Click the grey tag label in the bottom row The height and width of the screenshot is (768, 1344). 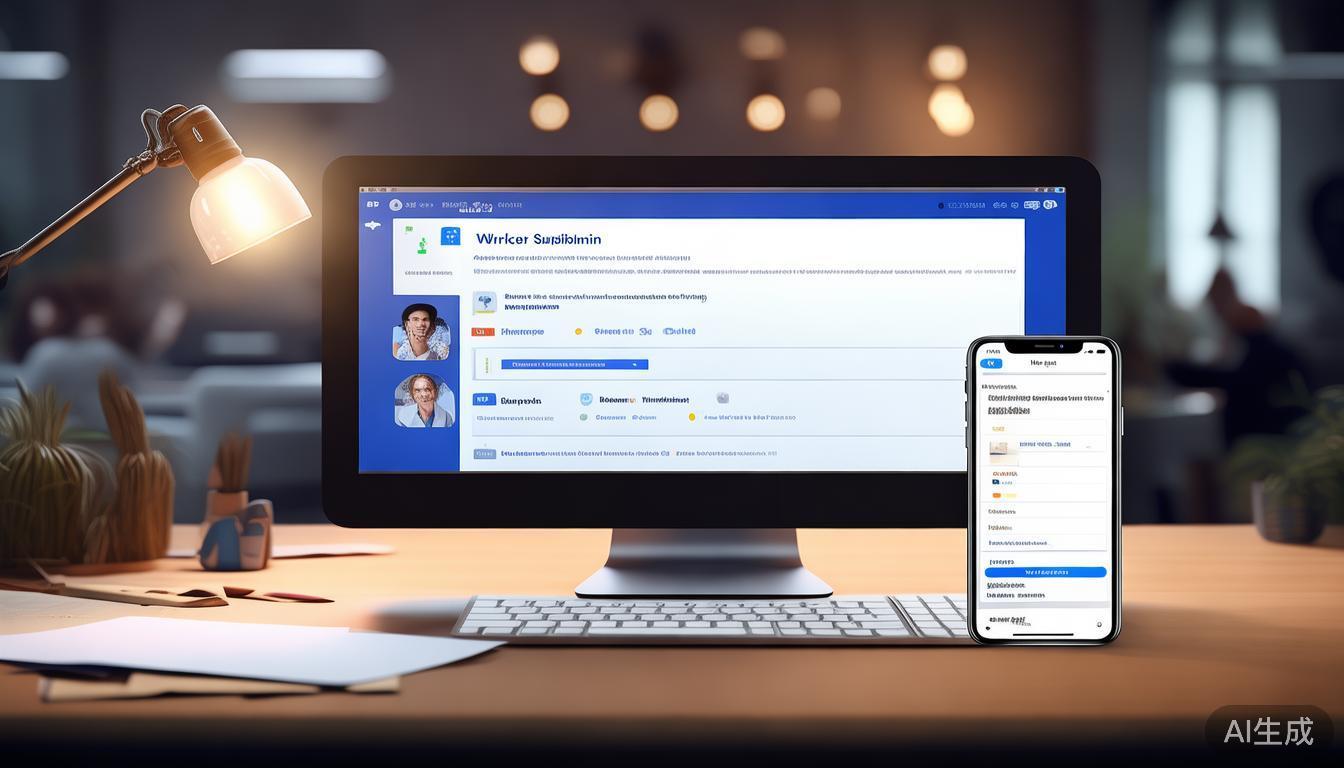tap(484, 453)
